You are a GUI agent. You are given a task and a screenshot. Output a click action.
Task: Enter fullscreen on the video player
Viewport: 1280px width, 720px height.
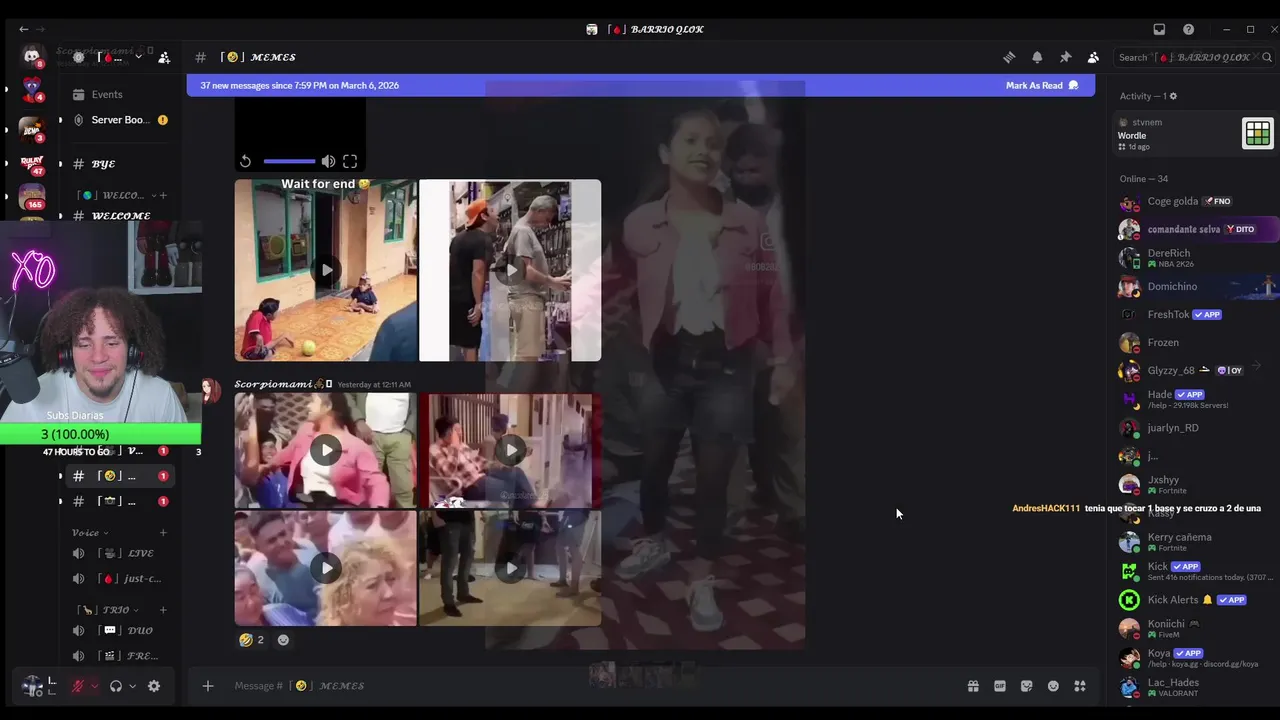coord(350,161)
